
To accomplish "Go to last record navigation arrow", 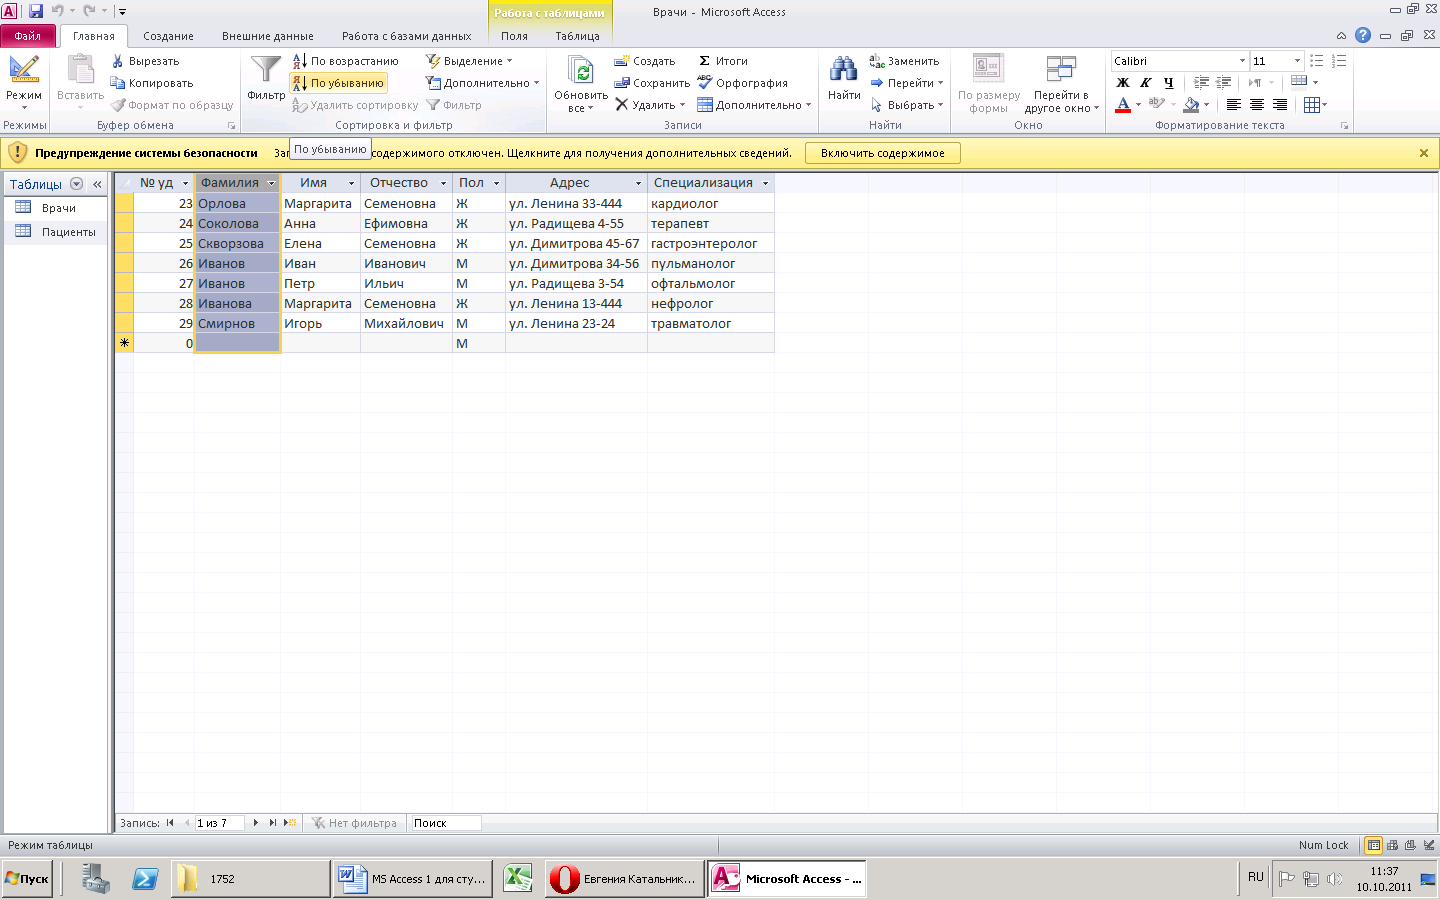I will click(272, 823).
